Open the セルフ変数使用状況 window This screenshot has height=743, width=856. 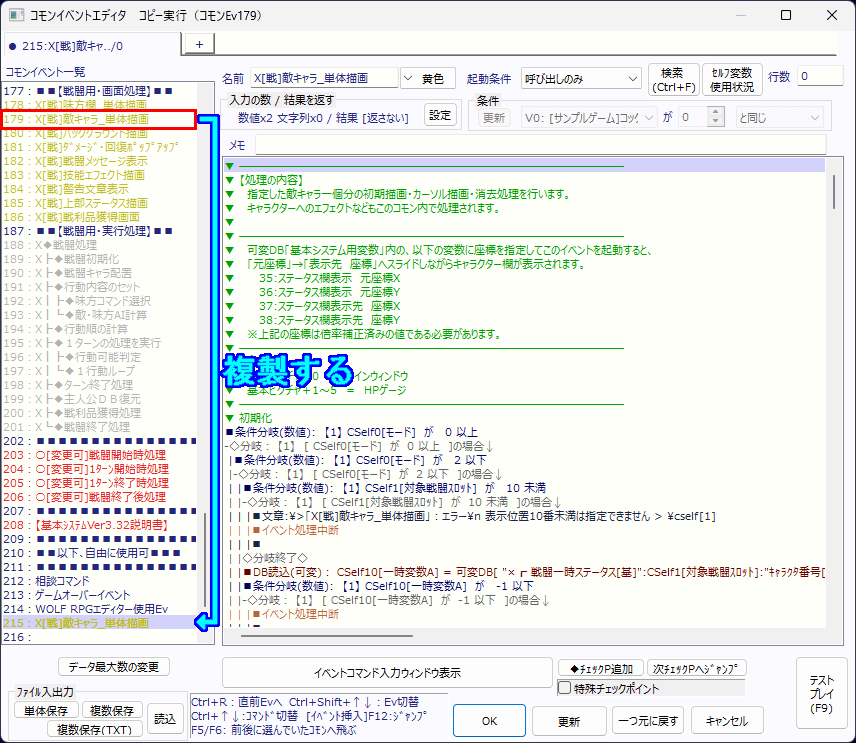(x=731, y=79)
